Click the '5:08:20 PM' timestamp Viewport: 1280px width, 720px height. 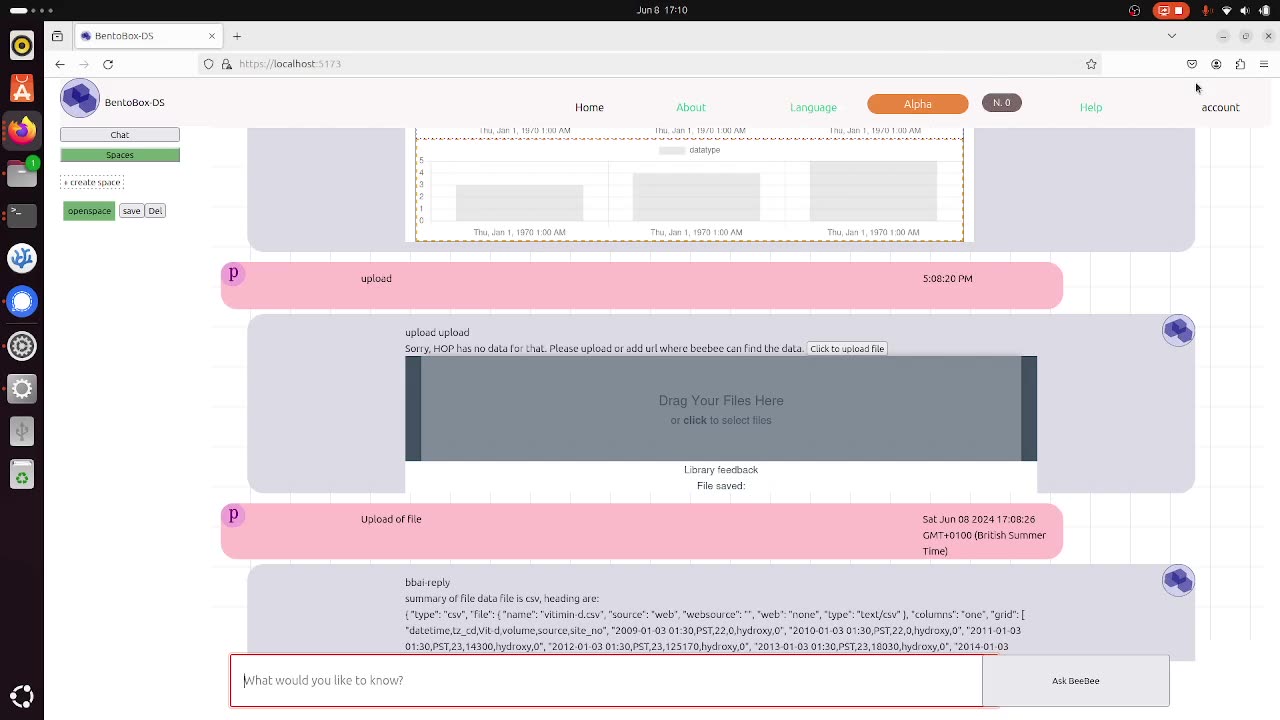[x=947, y=279]
